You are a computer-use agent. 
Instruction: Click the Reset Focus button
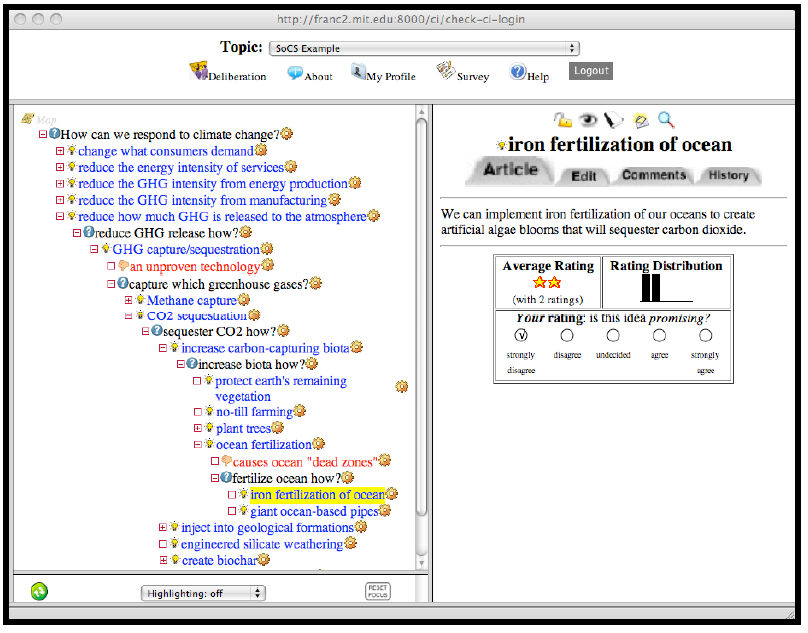click(x=378, y=592)
